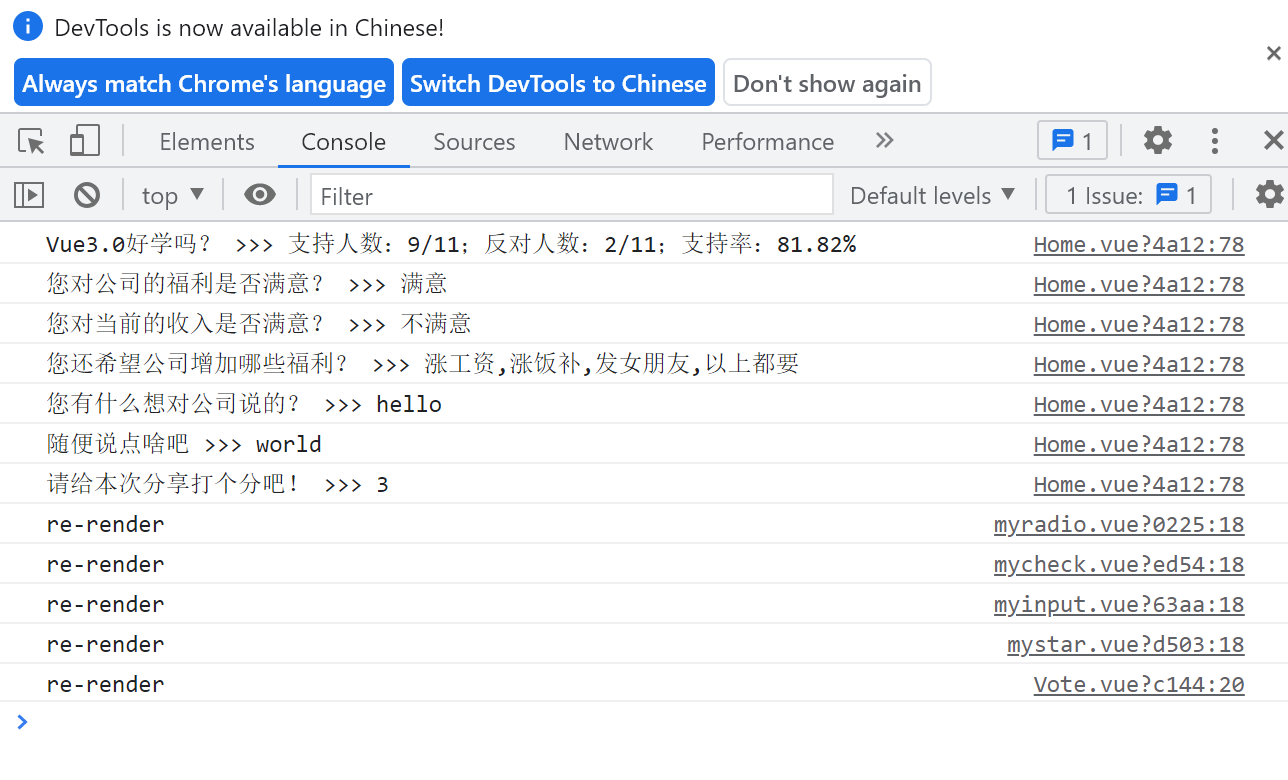The image size is (1288, 780).
Task: Click Don't show again
Action: click(827, 83)
